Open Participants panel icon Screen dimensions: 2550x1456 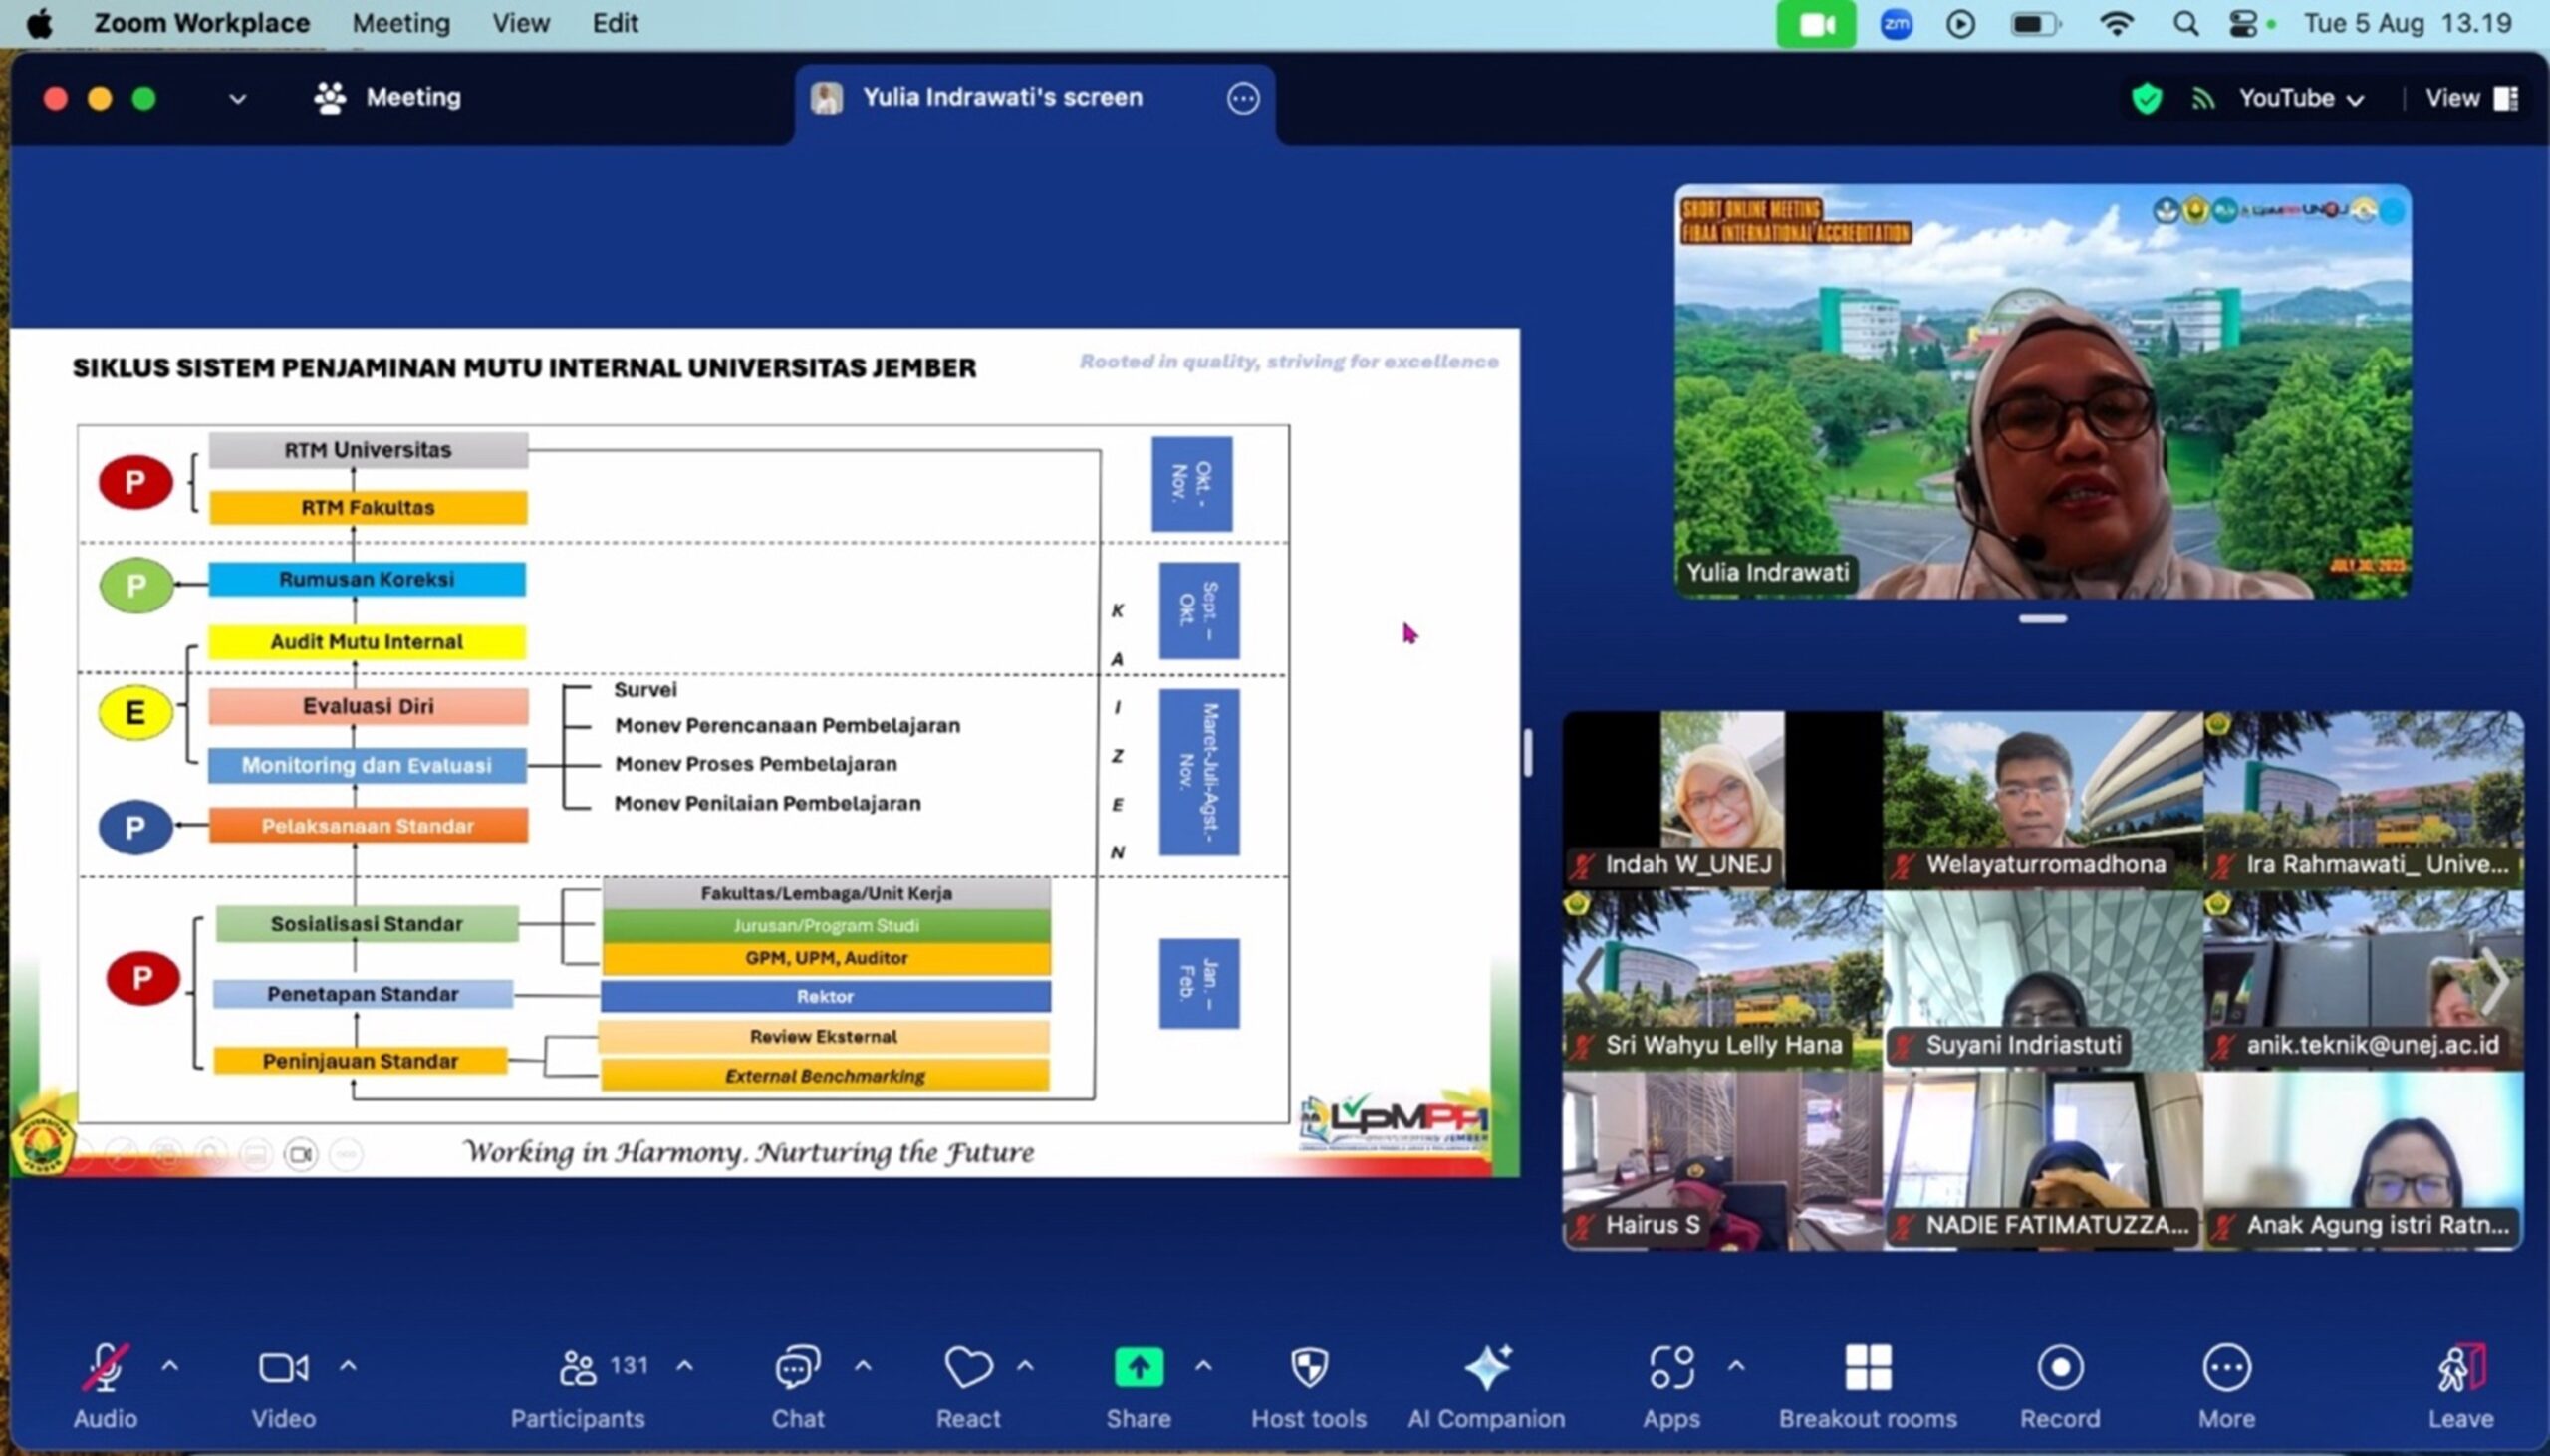click(577, 1368)
